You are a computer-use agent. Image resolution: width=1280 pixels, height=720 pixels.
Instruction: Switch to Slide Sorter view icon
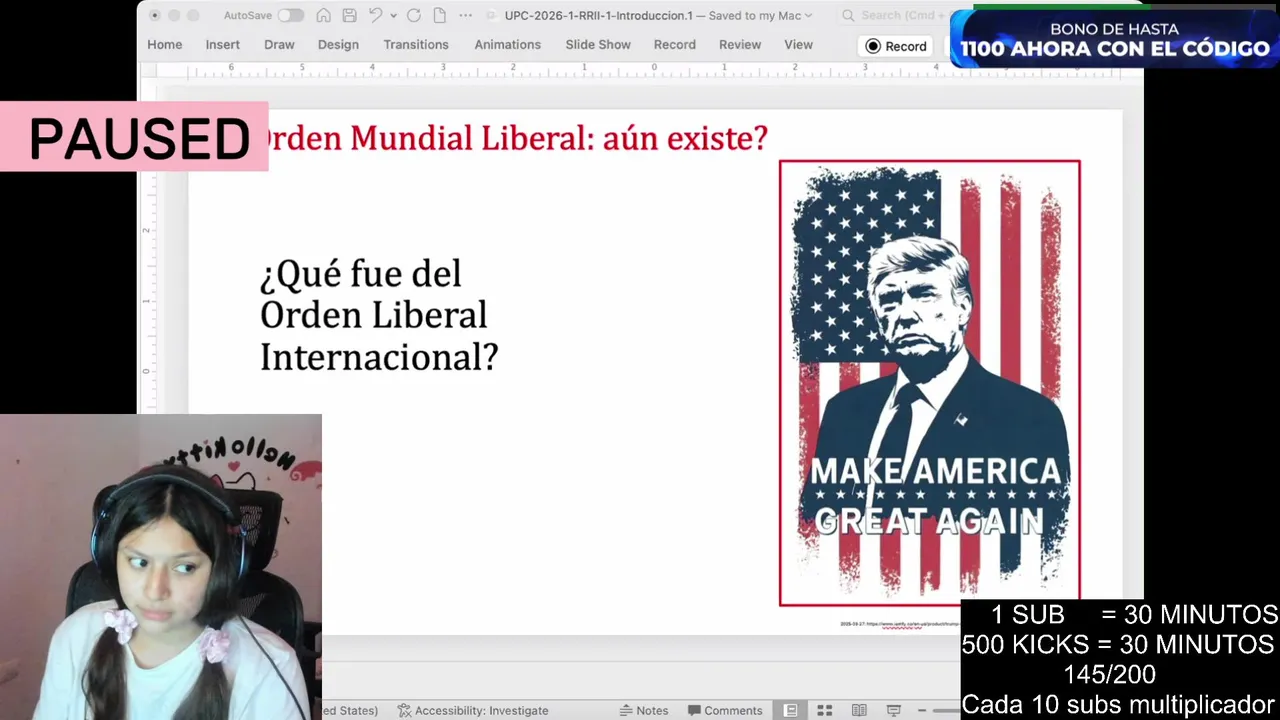825,710
